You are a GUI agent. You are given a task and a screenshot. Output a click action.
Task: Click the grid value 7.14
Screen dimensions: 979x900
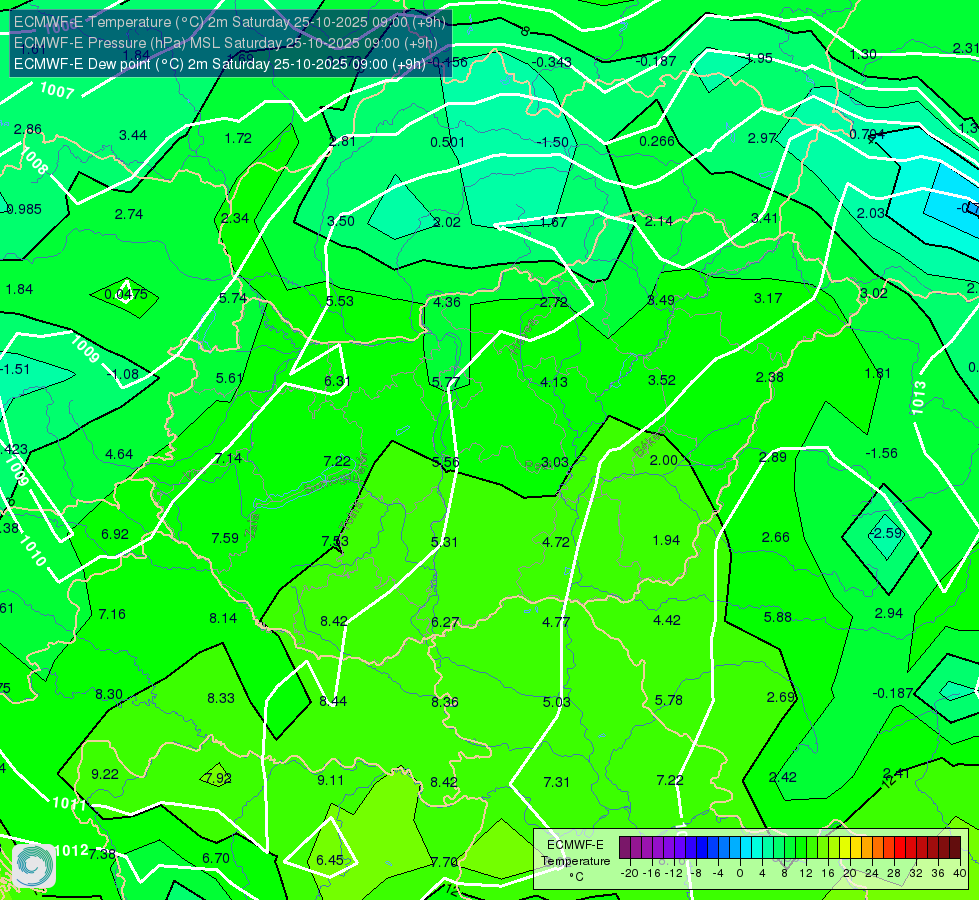[x=228, y=458]
